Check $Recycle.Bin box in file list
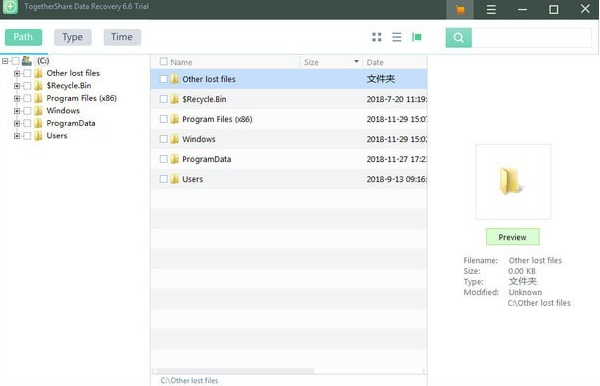 [163, 99]
